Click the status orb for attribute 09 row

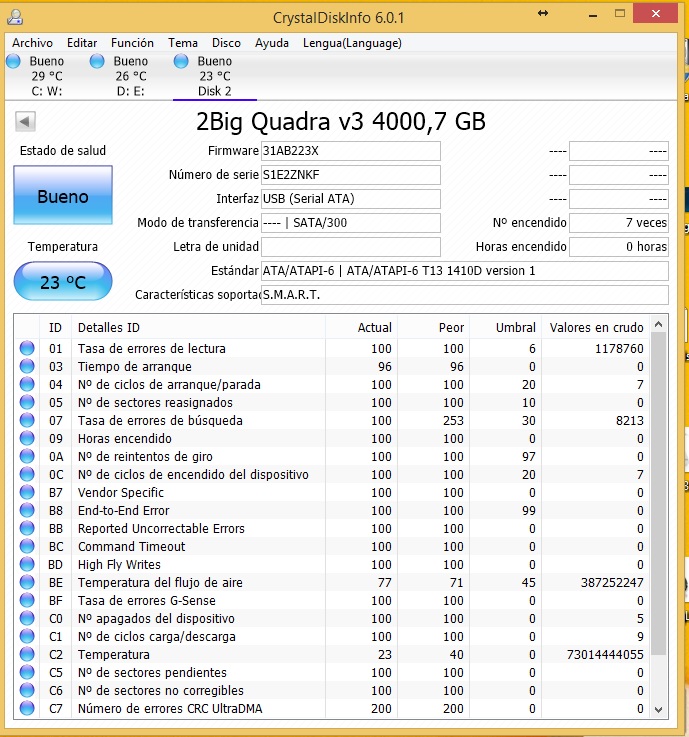tap(27, 438)
